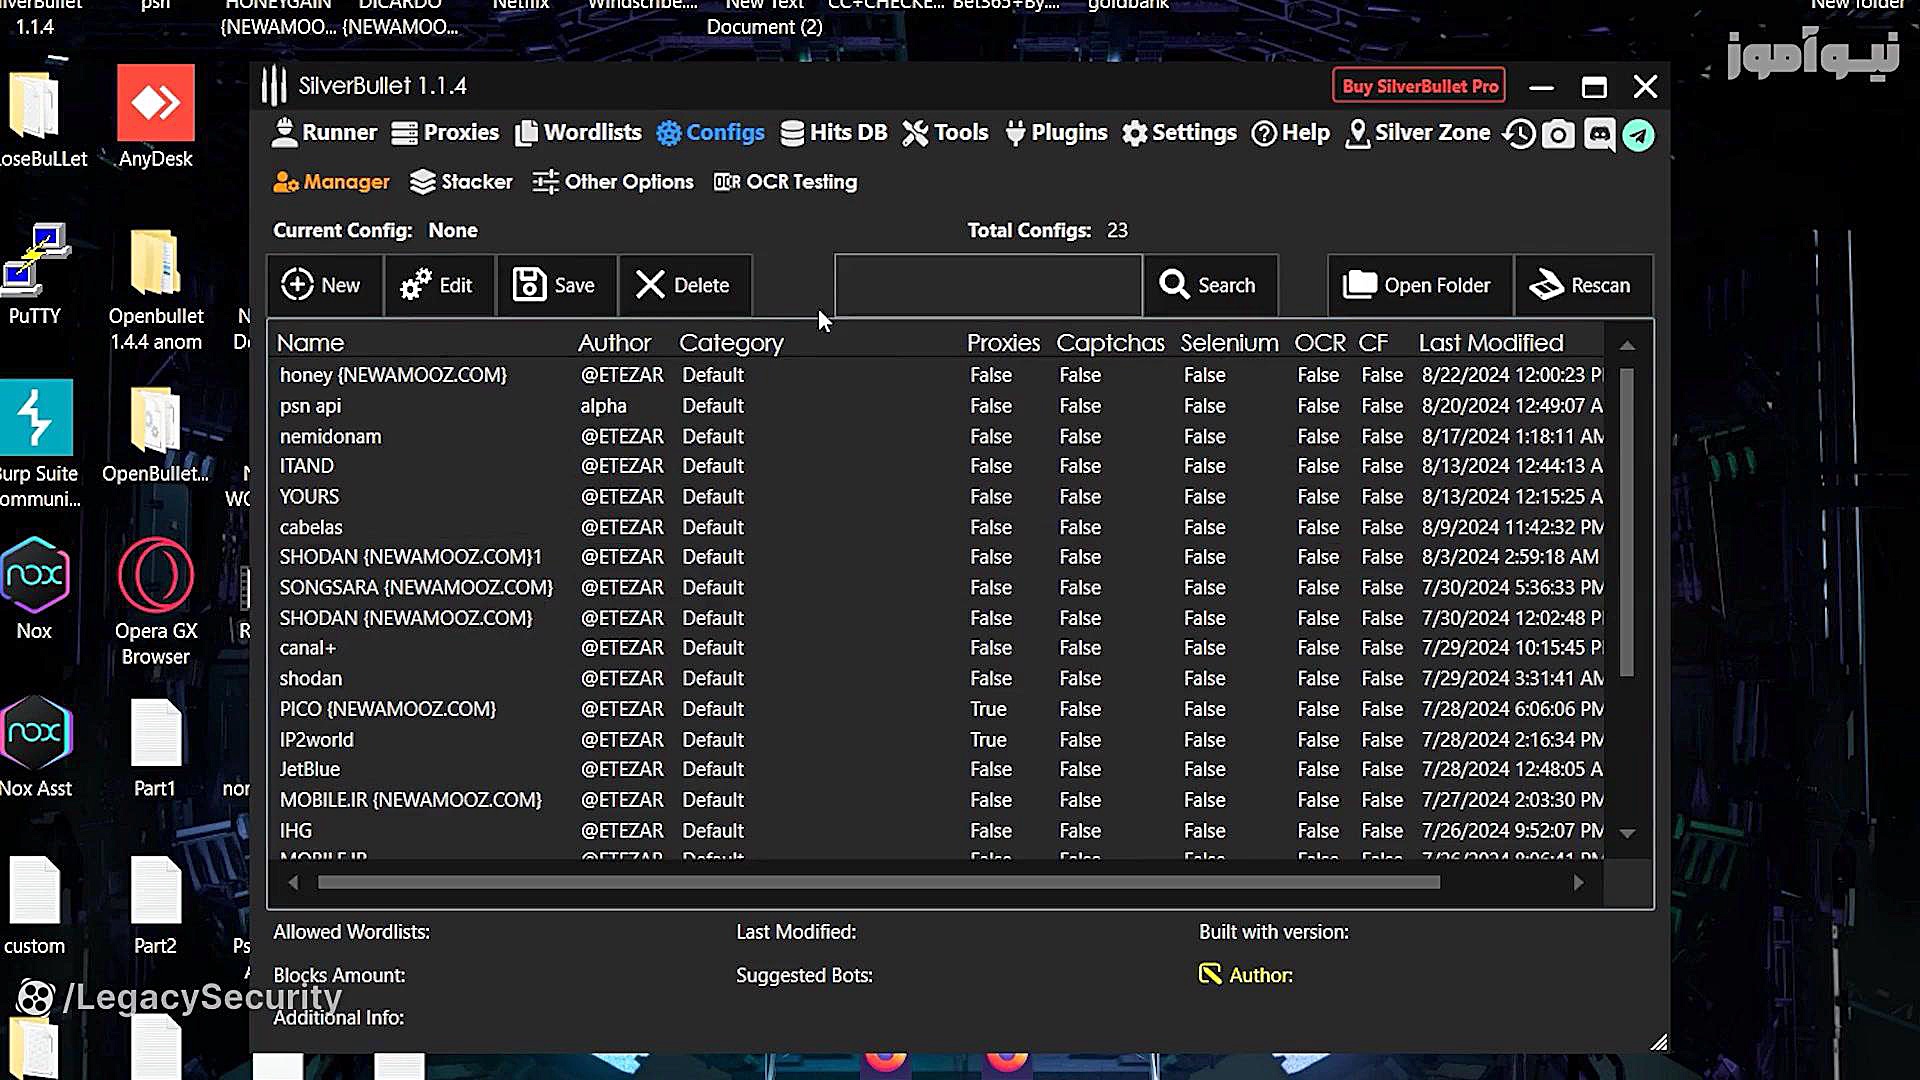This screenshot has width=1920, height=1080.
Task: Click the history clock icon
Action: tap(1519, 134)
